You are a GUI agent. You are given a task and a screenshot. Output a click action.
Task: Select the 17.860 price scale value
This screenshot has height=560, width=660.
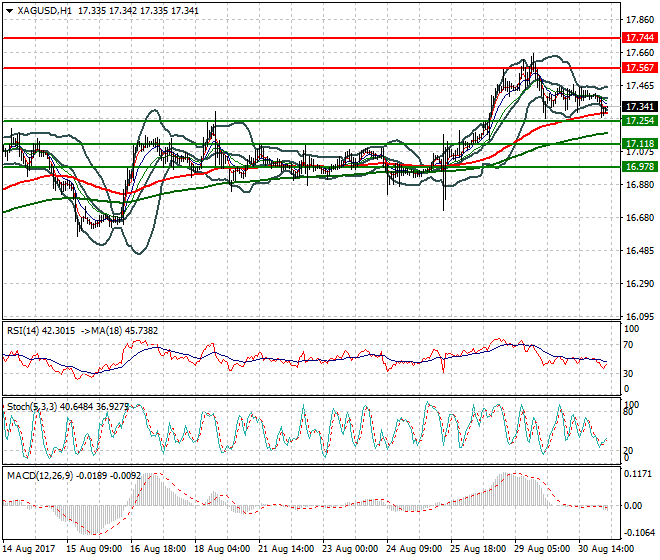640,20
